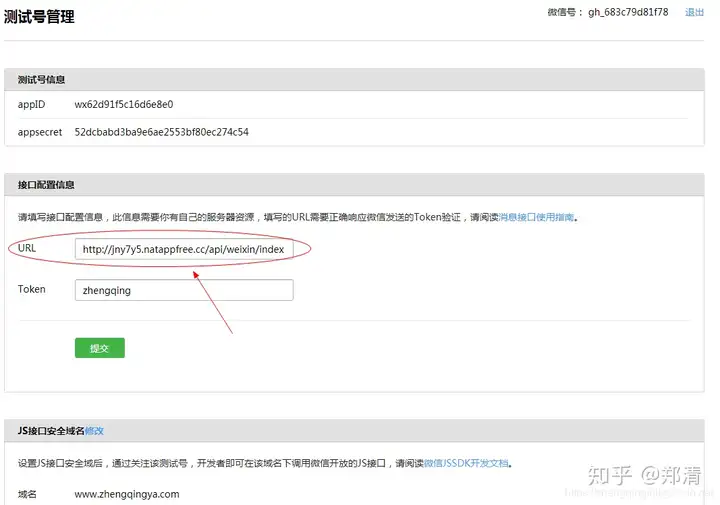This screenshot has width=720, height=505.
Task: Click the 域名 label
Action: coord(27,494)
